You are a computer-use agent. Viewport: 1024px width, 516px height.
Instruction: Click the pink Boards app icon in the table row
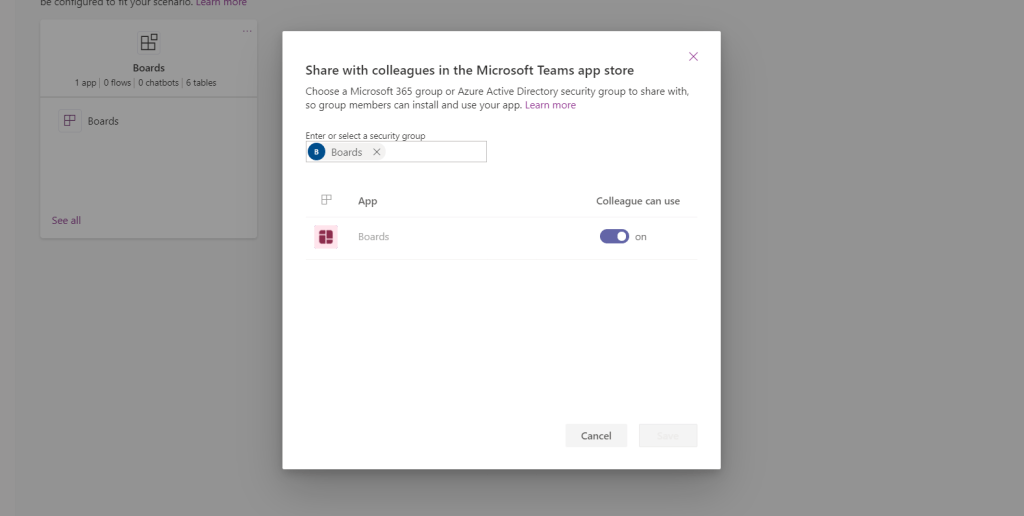tap(325, 237)
